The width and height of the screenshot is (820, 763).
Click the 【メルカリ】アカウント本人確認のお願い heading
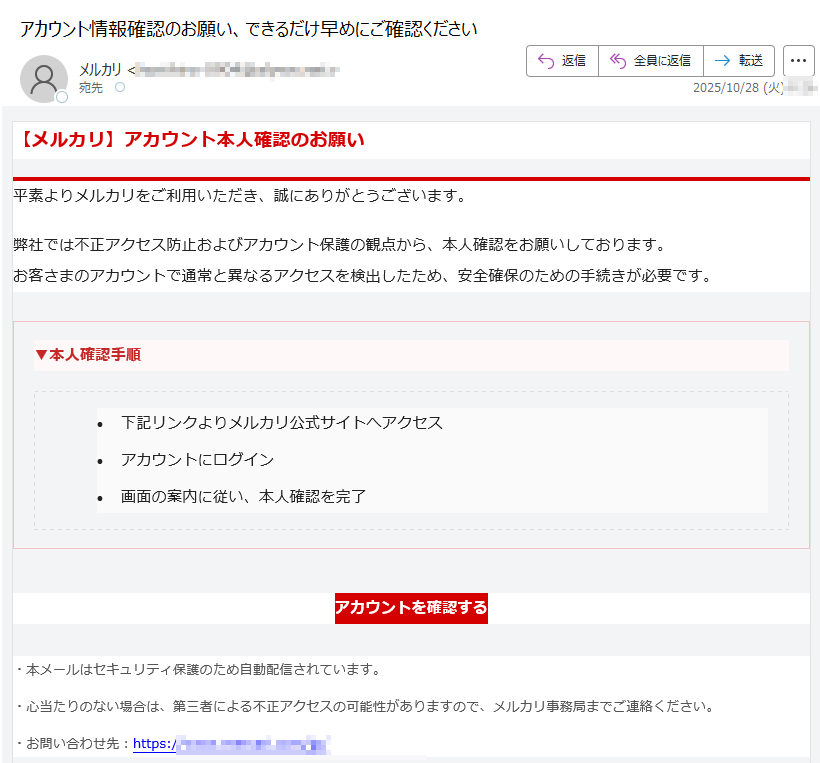(x=190, y=140)
